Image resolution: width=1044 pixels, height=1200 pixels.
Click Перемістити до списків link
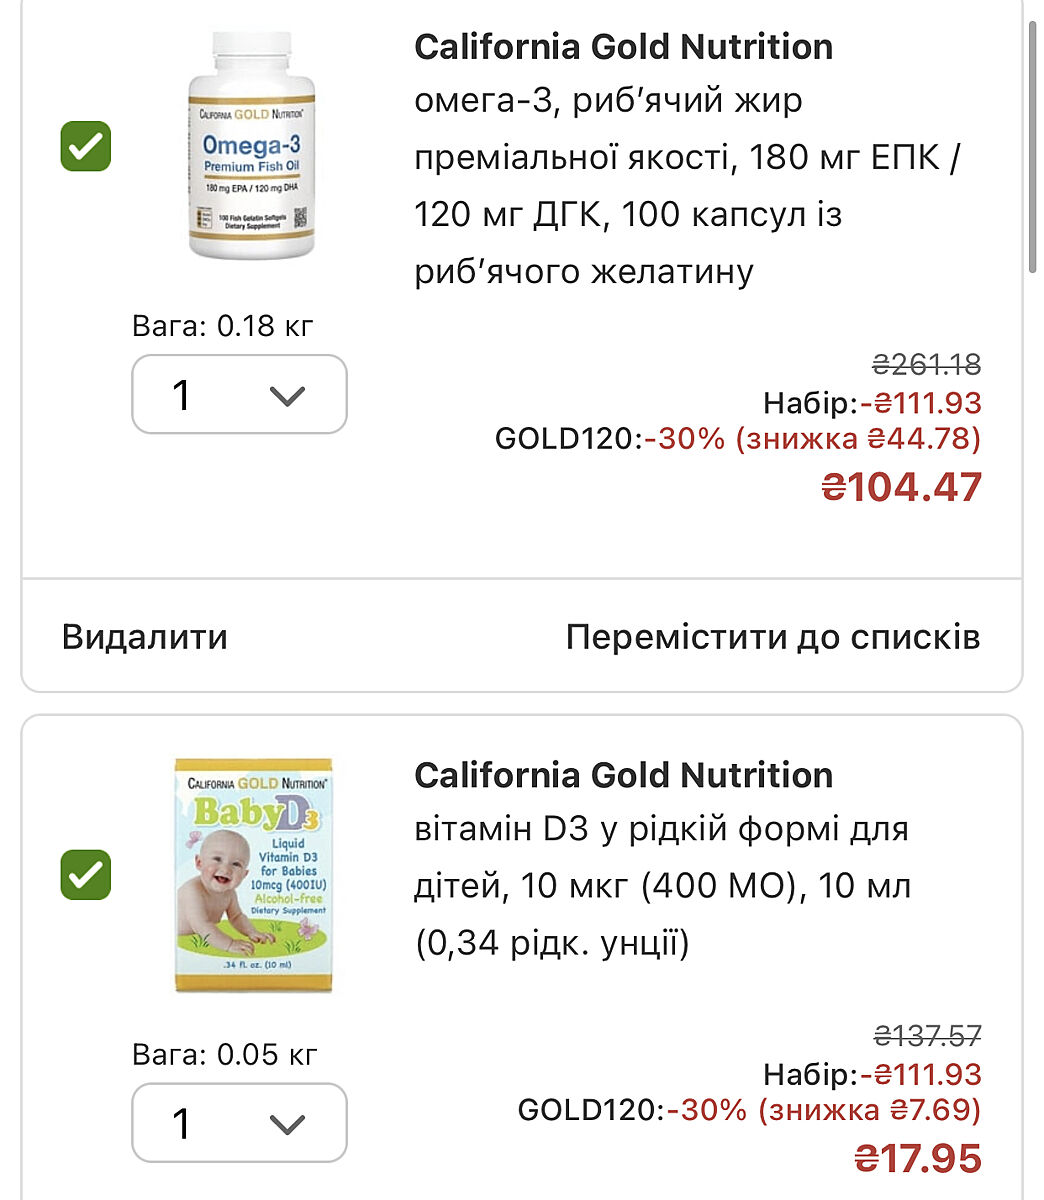[x=772, y=637]
